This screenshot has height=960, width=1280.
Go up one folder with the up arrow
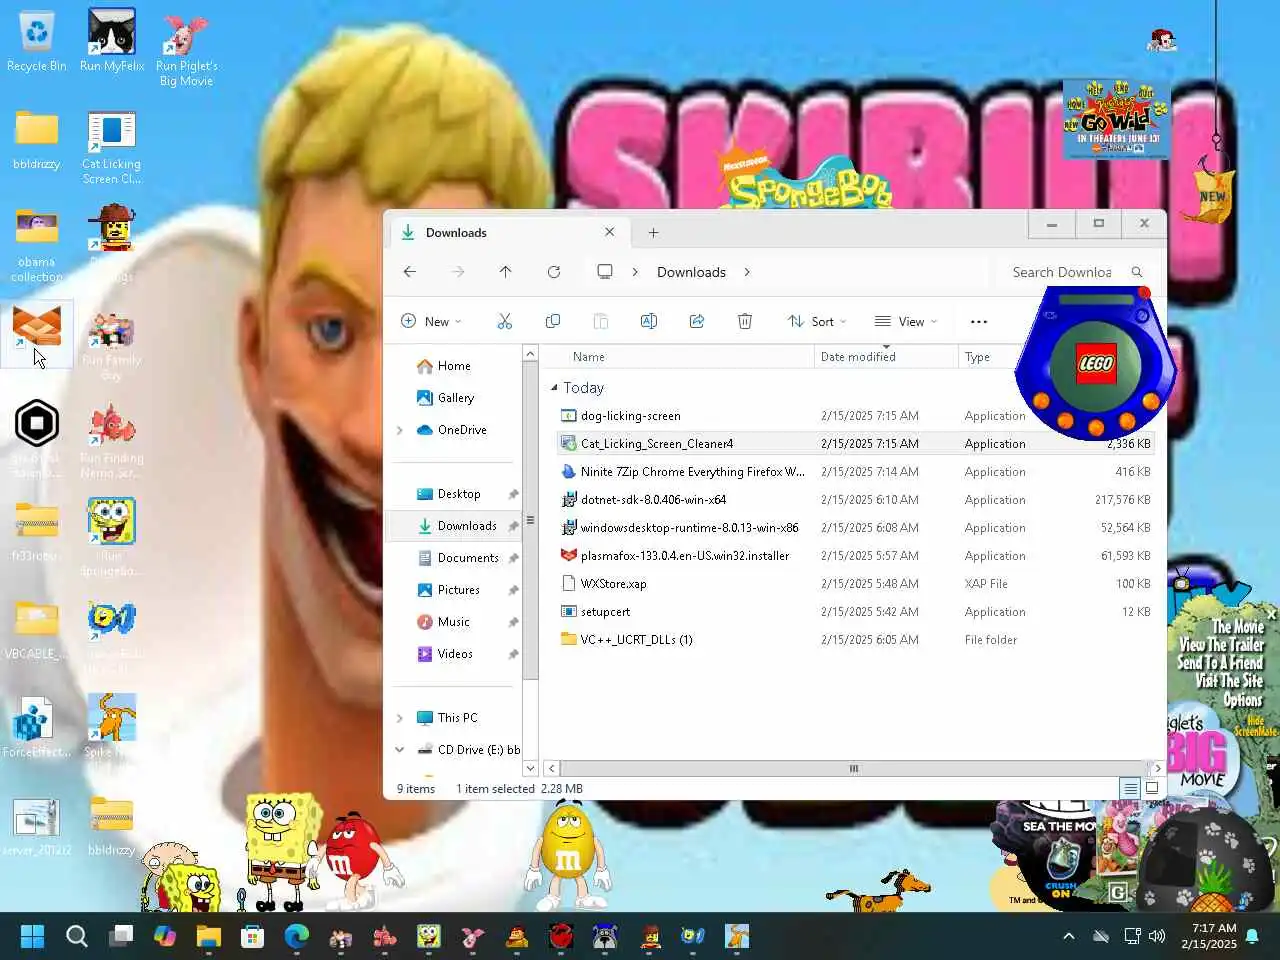505,272
